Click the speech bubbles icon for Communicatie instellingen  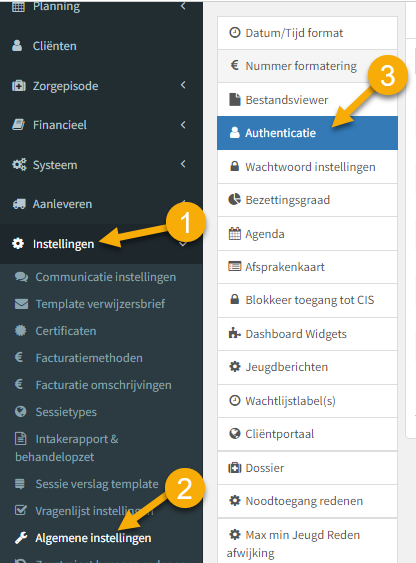click(x=21, y=277)
